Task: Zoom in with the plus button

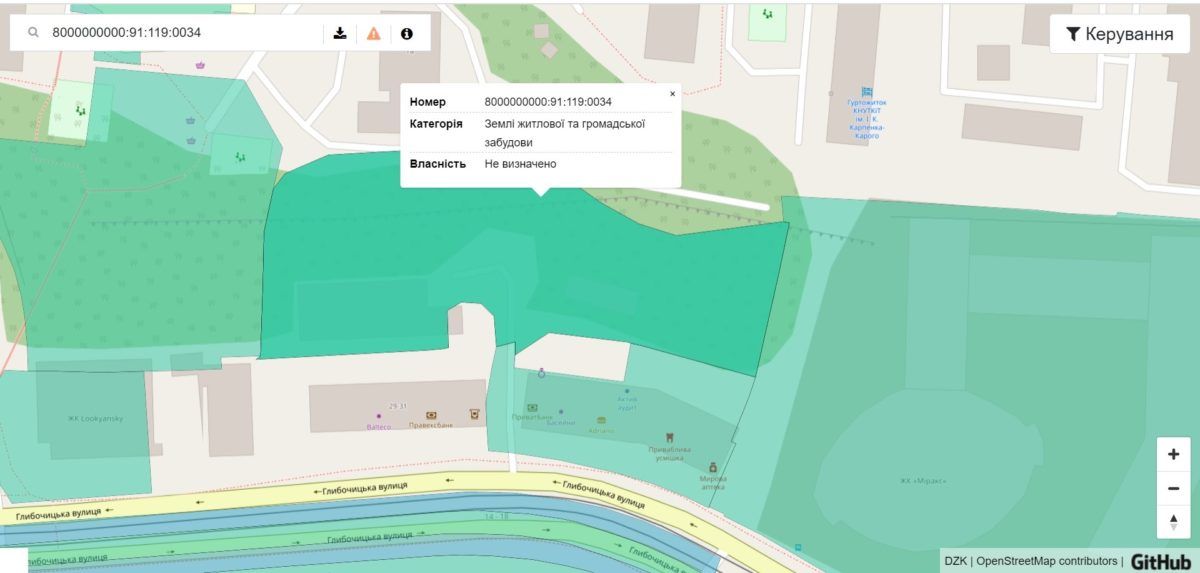Action: tap(1173, 454)
